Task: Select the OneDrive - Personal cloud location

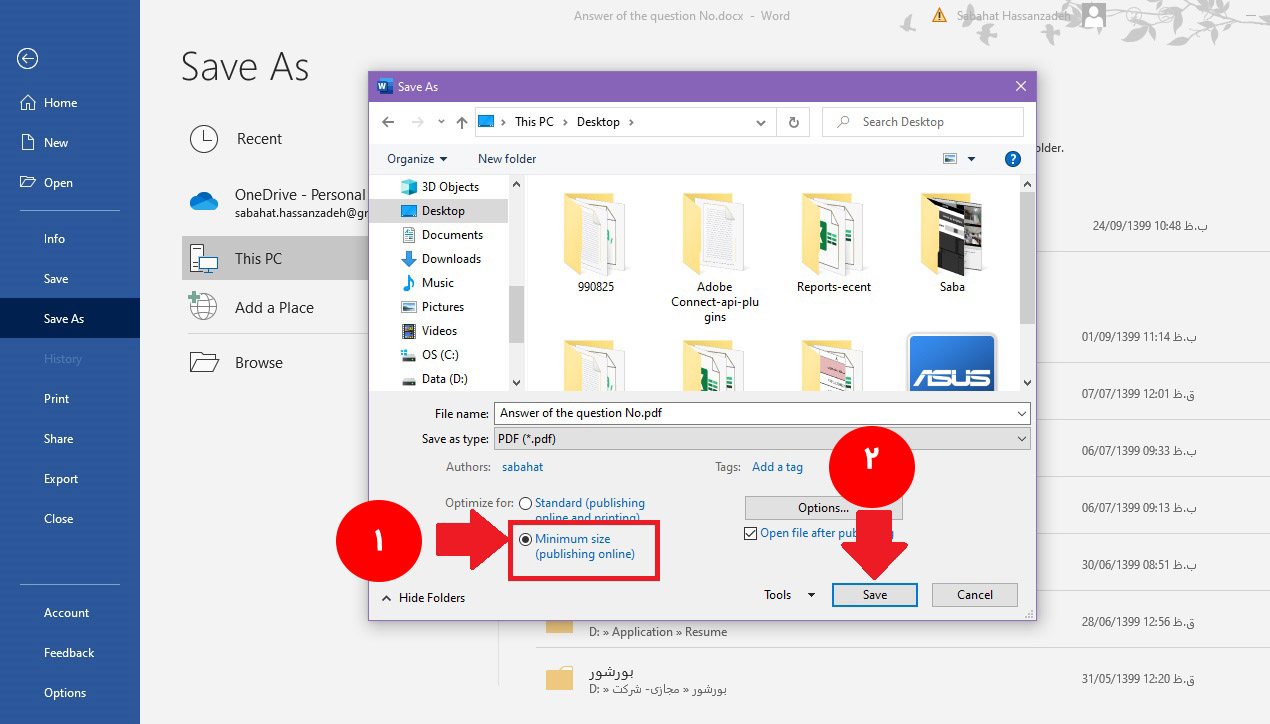Action: click(204, 202)
